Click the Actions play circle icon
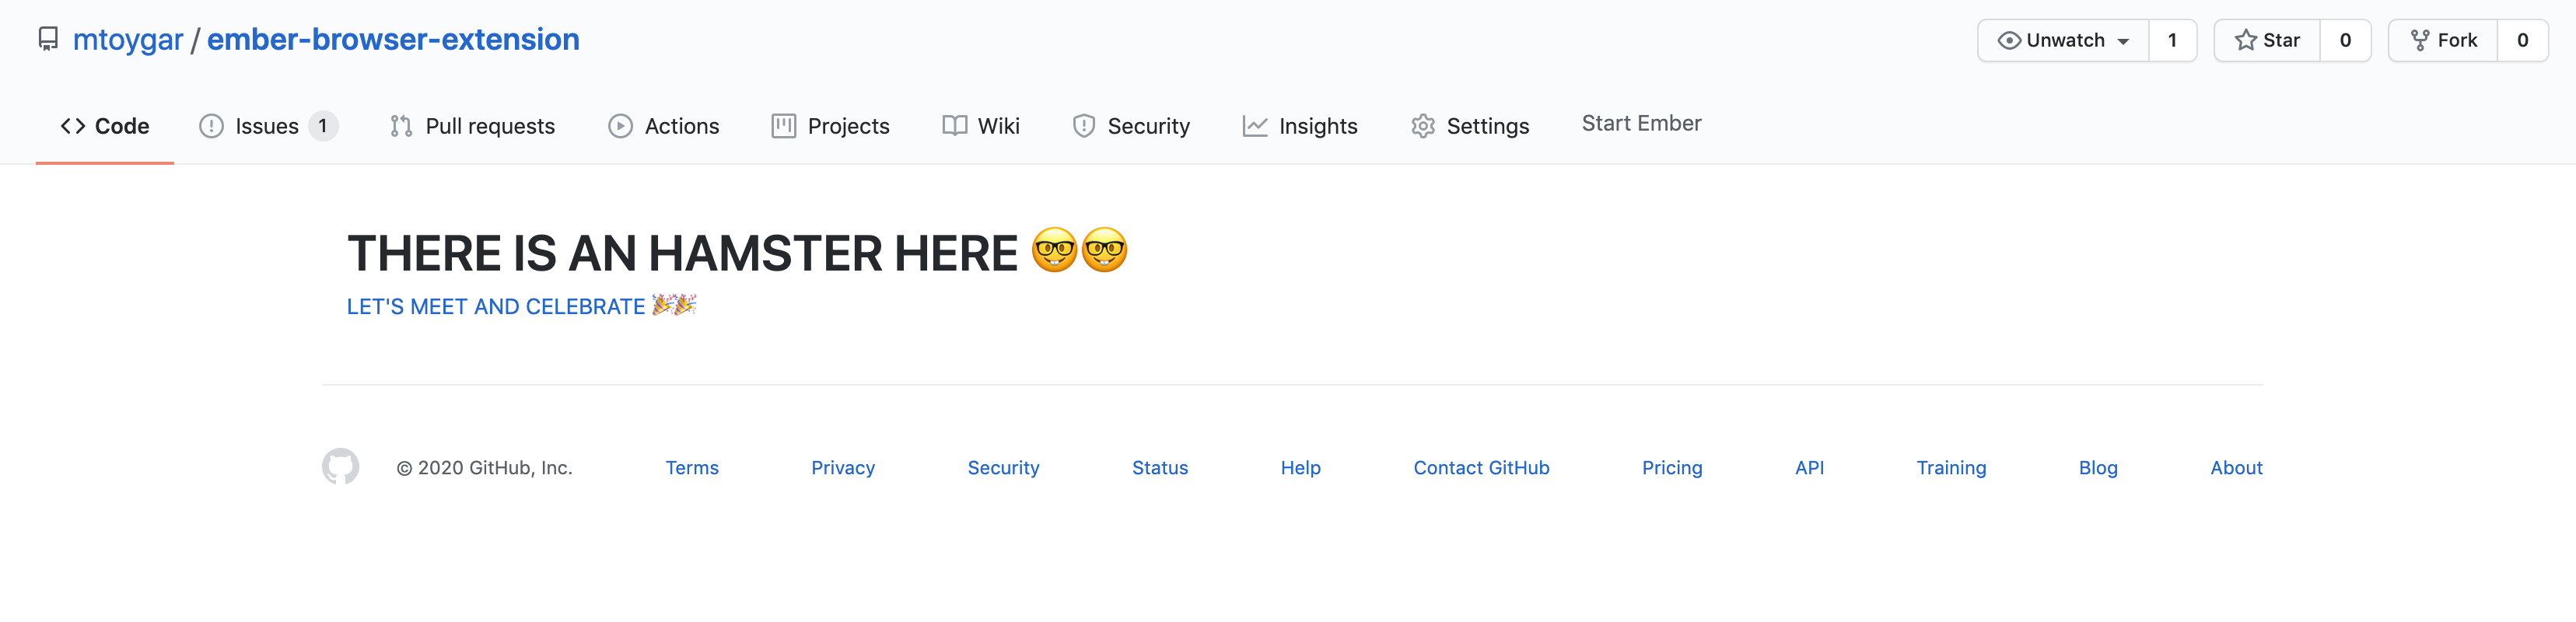The image size is (2576, 622). (x=620, y=126)
